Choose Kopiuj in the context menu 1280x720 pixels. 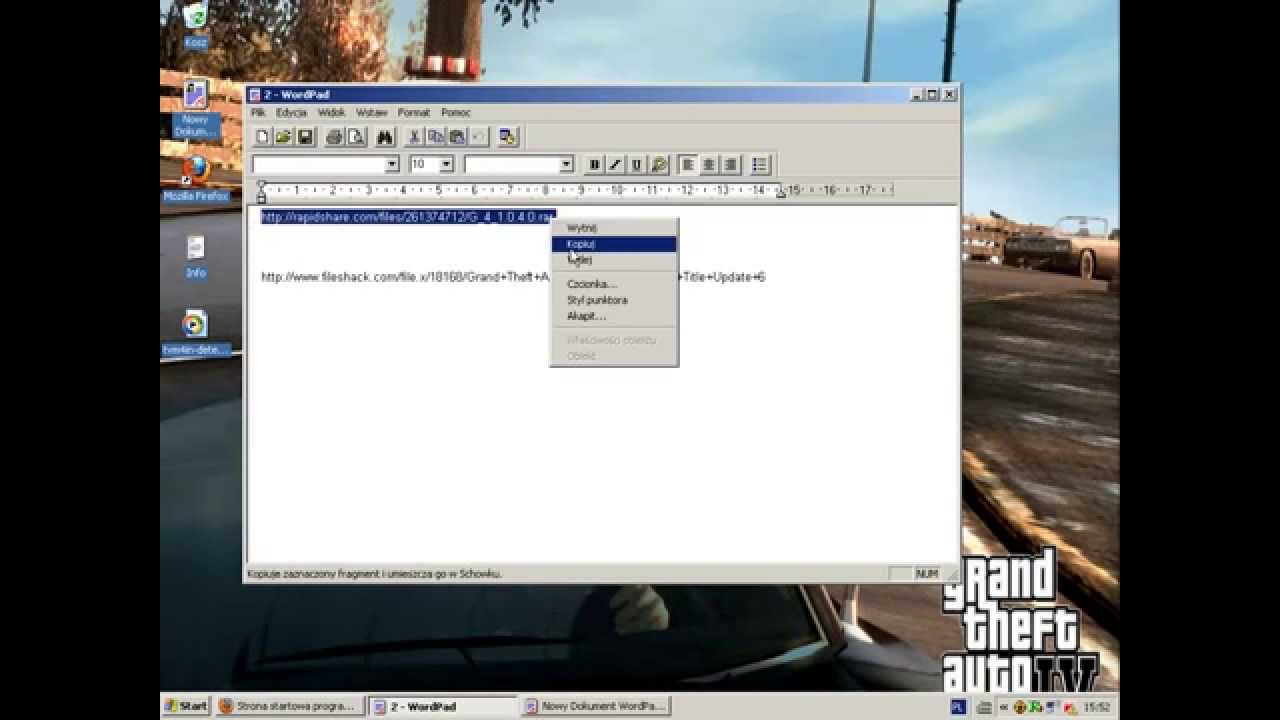pos(614,244)
